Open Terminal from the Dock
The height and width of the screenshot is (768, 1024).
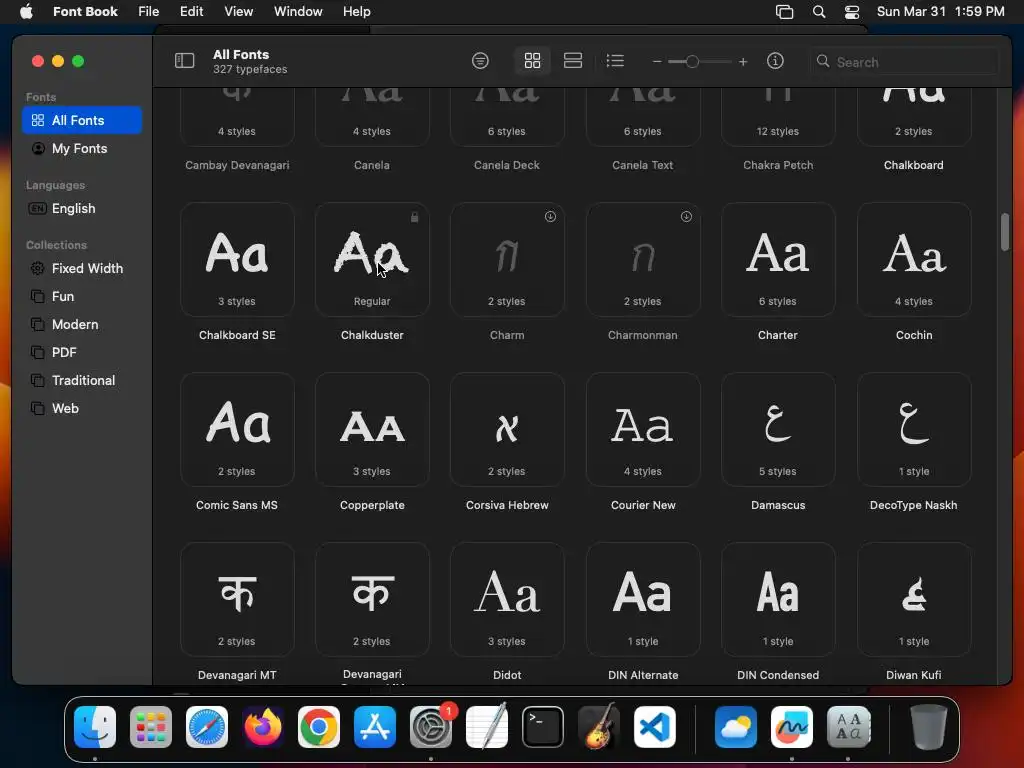543,727
